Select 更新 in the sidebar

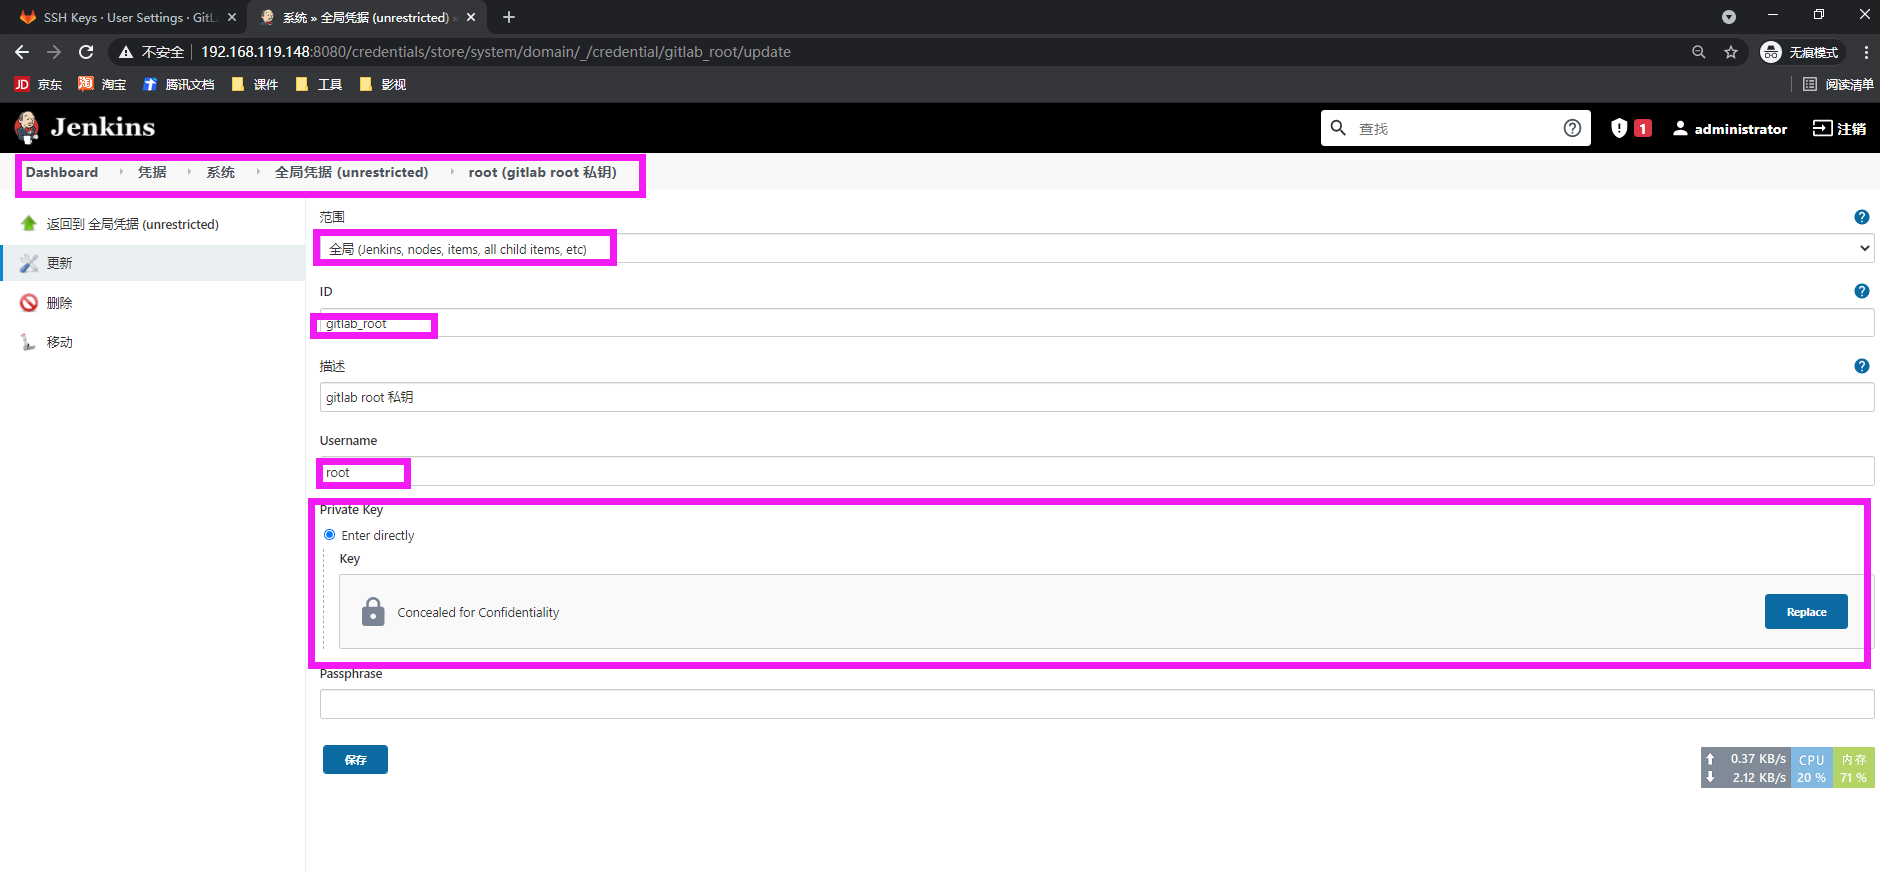click(152, 263)
